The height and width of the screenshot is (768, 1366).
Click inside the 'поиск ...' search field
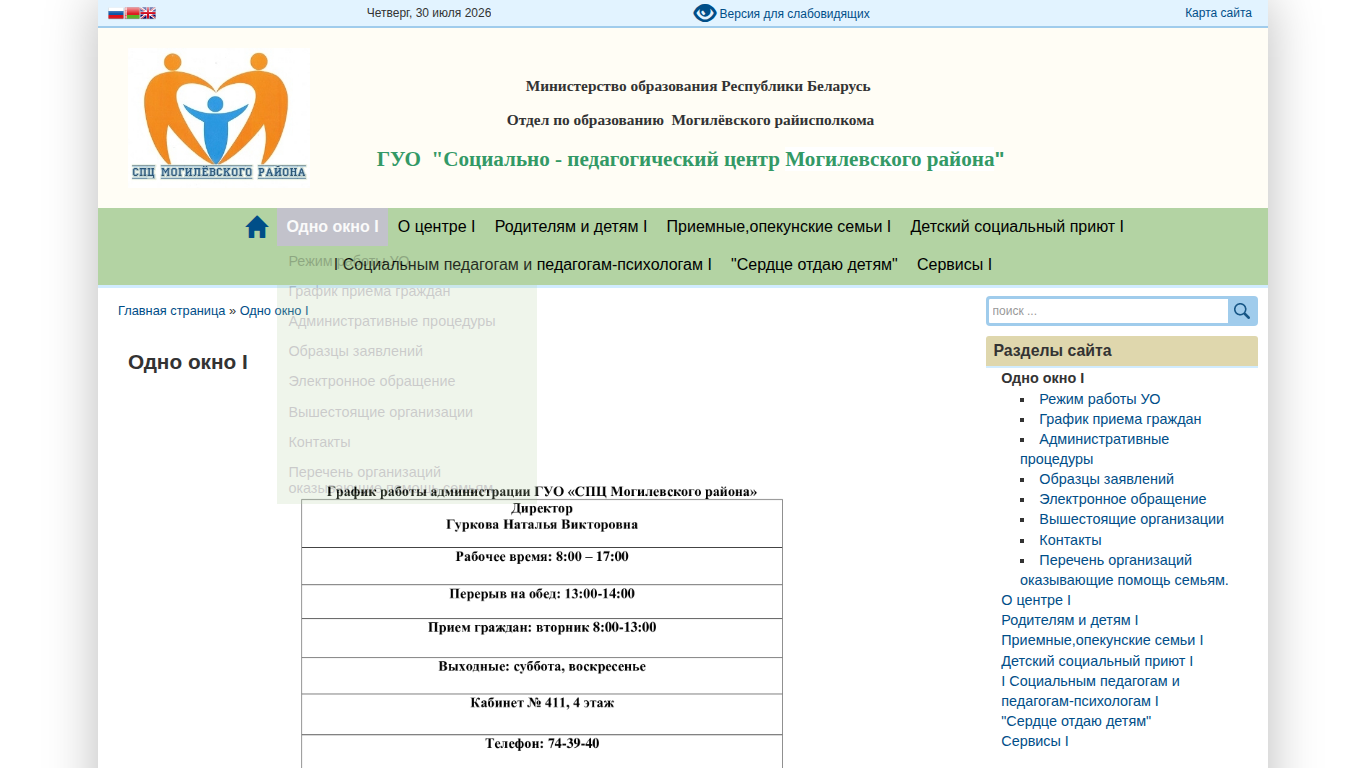1109,311
